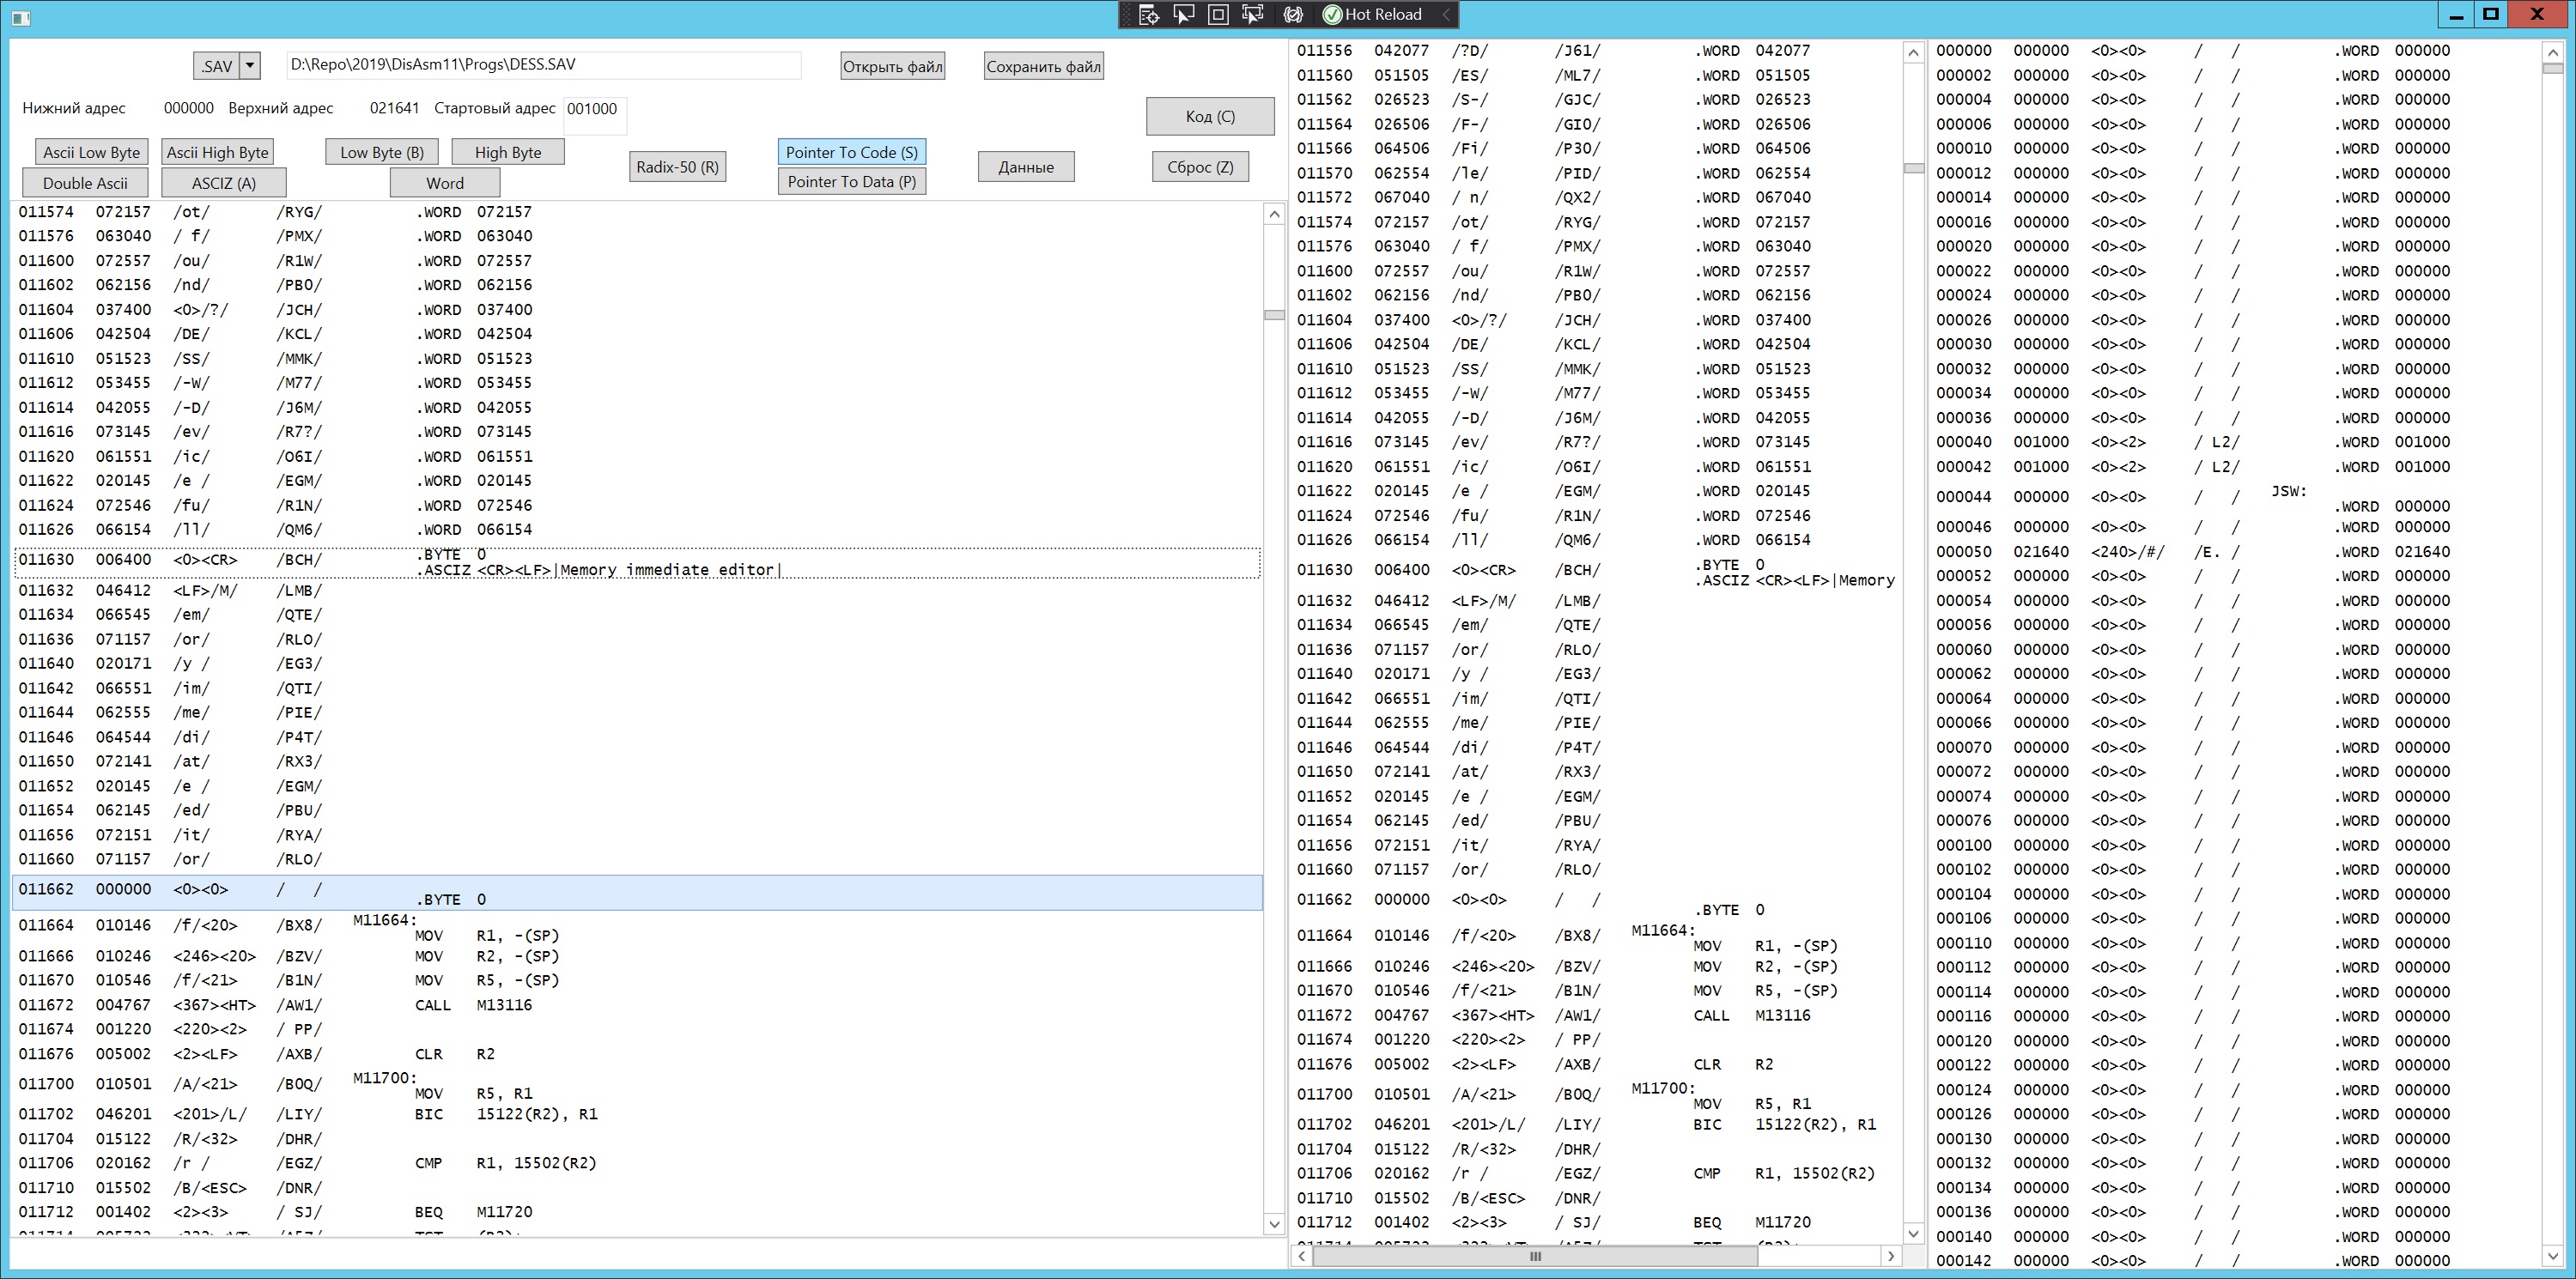Open the .SAV file type dropdown arrow
This screenshot has width=2576, height=1279.
250,66
